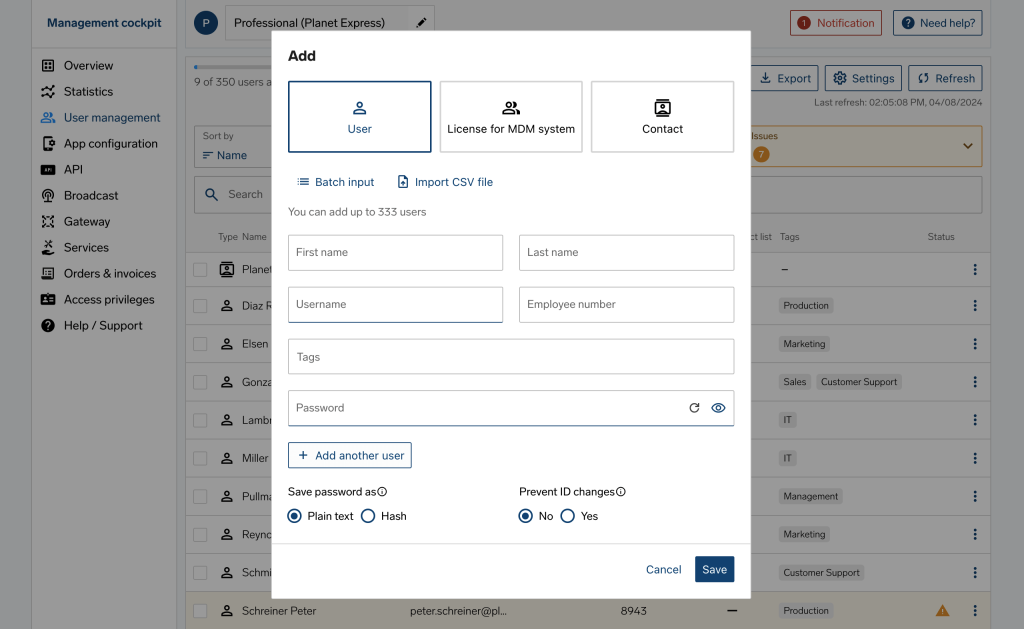The image size is (1024, 629).
Task: Select the Contact option in Add dialog
Action: [662, 116]
